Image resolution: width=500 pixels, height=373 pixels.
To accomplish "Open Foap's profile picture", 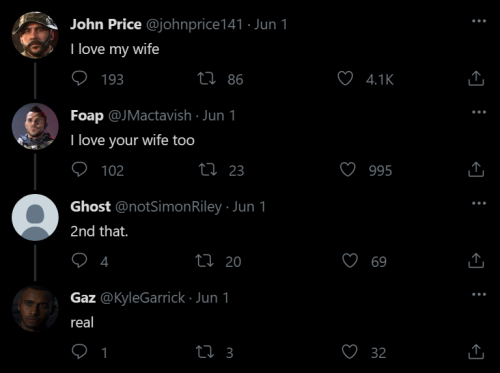I will [x=35, y=126].
